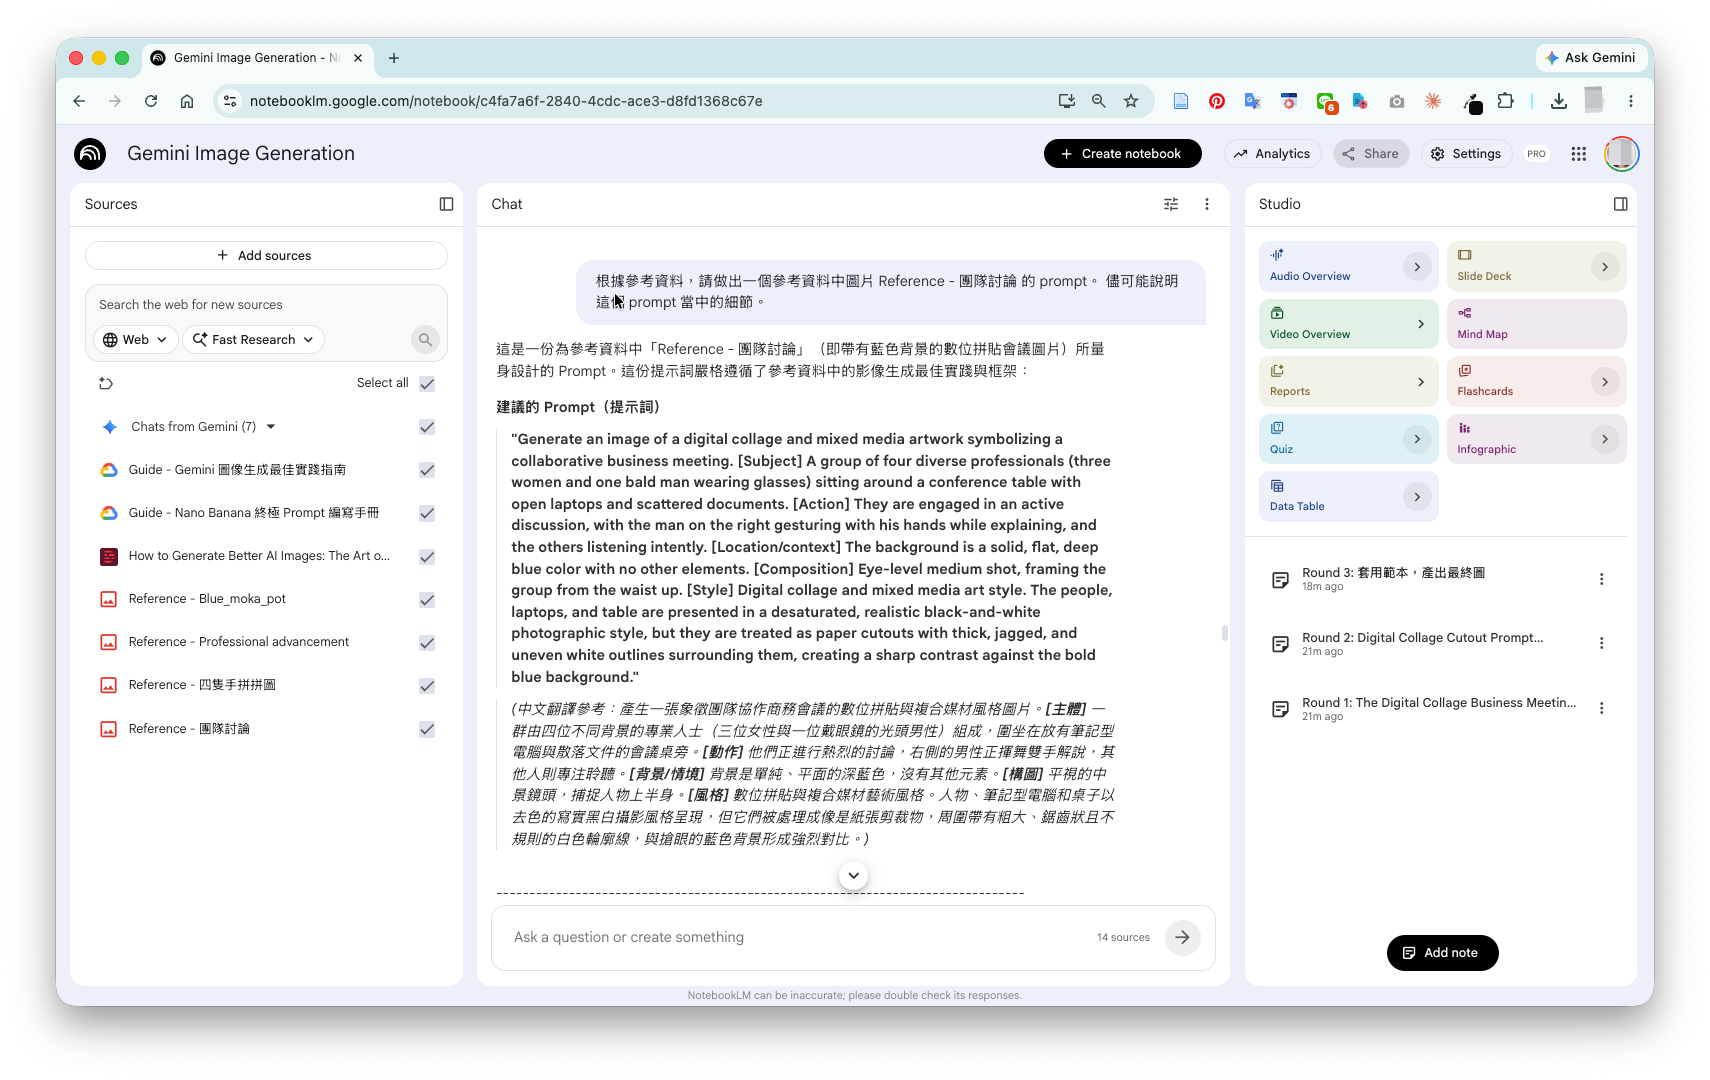The image size is (1710, 1080).
Task: Generate a Mind Map
Action: (x=1536, y=324)
